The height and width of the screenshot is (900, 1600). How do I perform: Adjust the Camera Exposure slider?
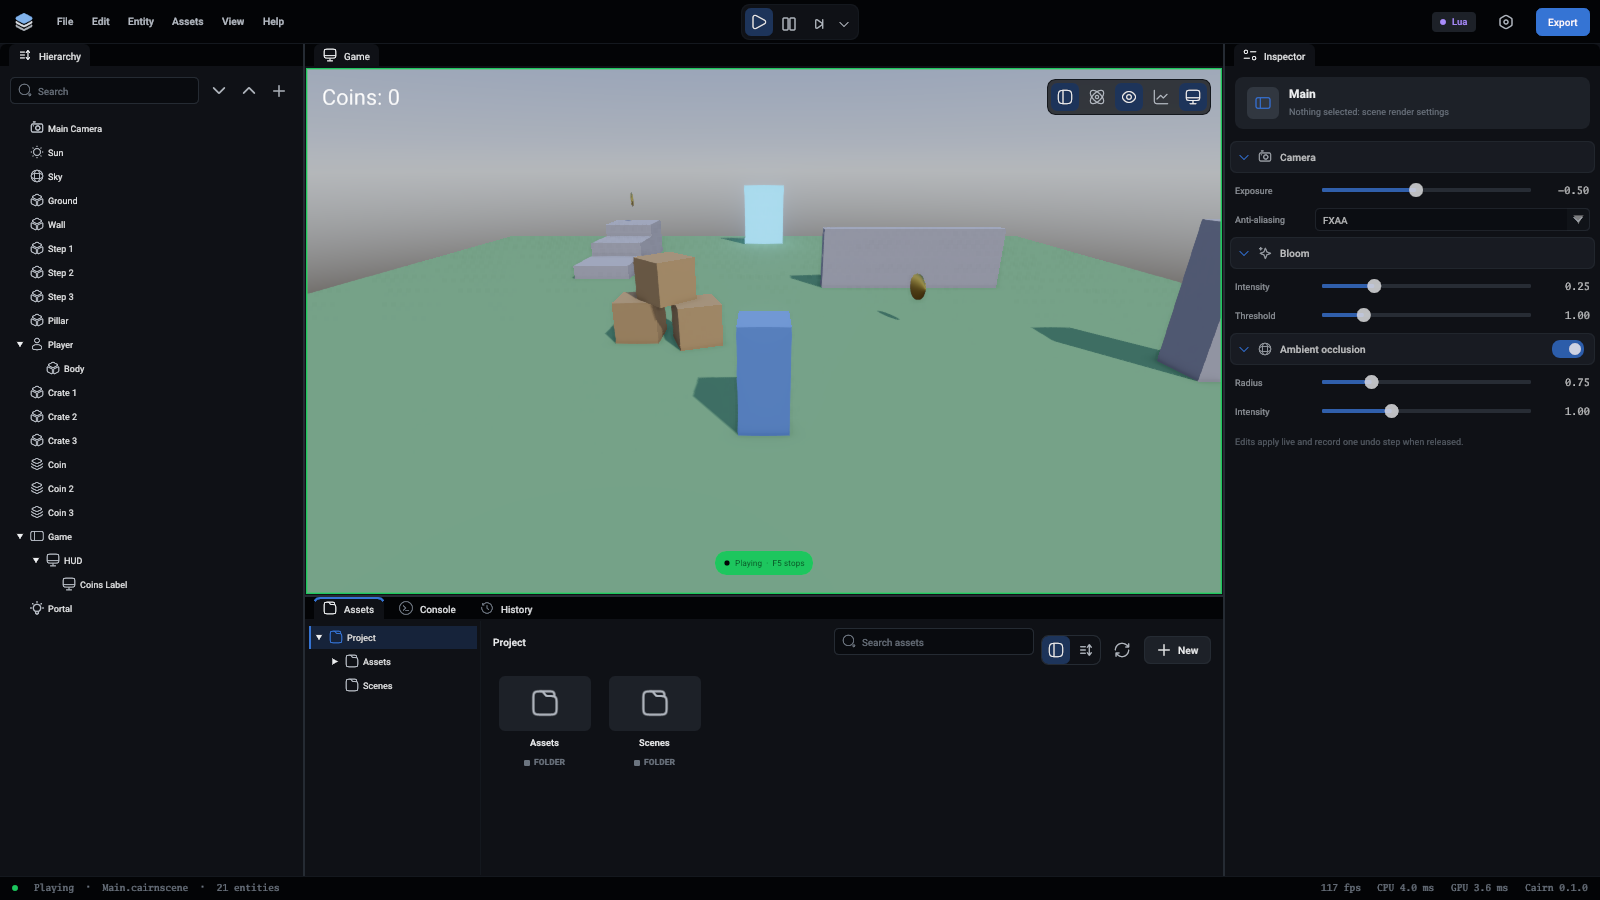[1426, 190]
